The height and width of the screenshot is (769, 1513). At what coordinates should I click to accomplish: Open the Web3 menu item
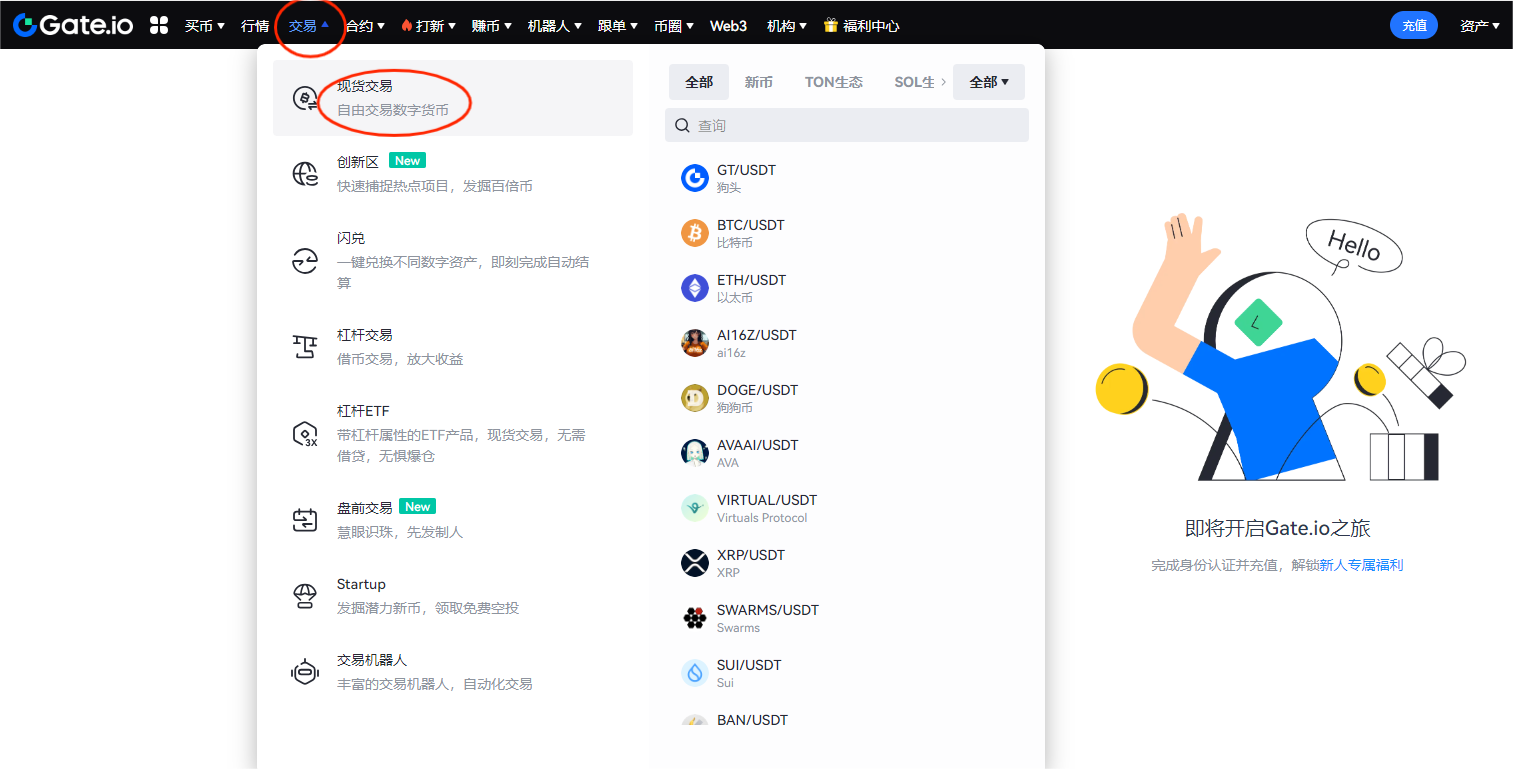pos(728,26)
